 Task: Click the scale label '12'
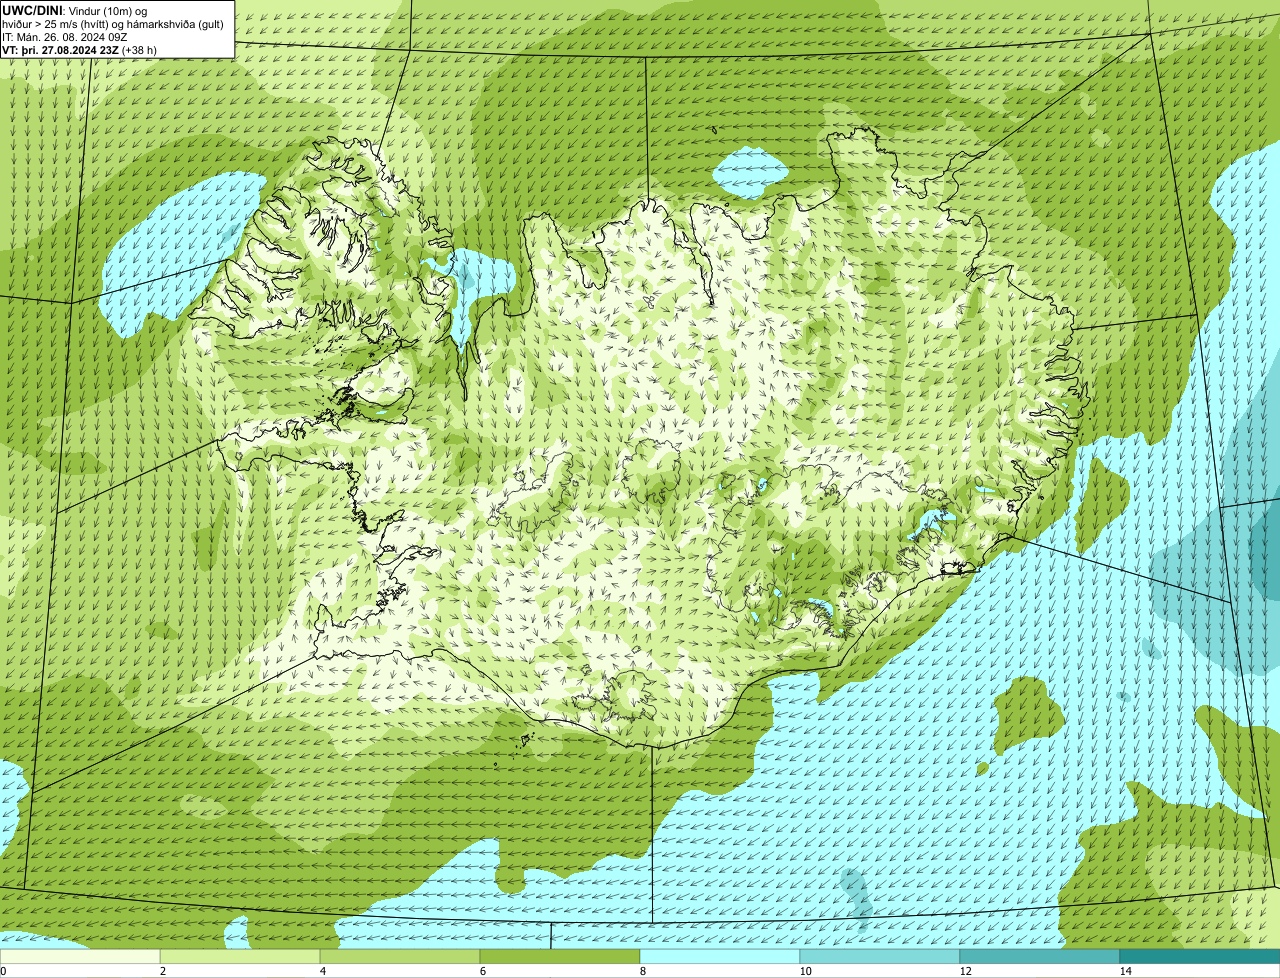[x=965, y=971]
